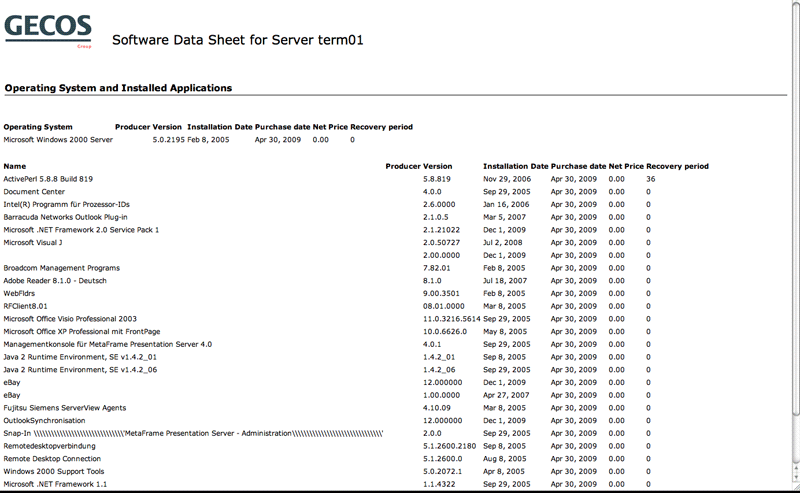The height and width of the screenshot is (493, 800).
Task: Select 'Microsoft Windows 2000 Server' text
Action: point(58,140)
